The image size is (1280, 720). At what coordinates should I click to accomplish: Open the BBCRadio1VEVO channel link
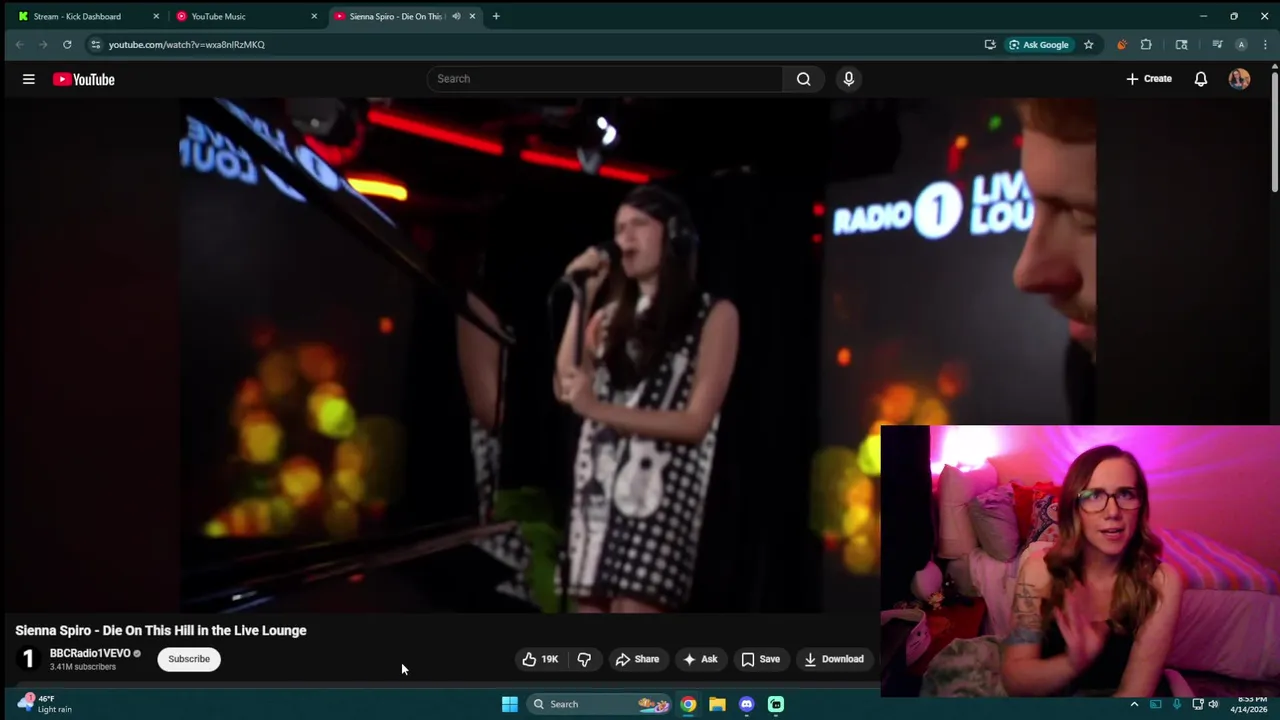[x=90, y=653]
